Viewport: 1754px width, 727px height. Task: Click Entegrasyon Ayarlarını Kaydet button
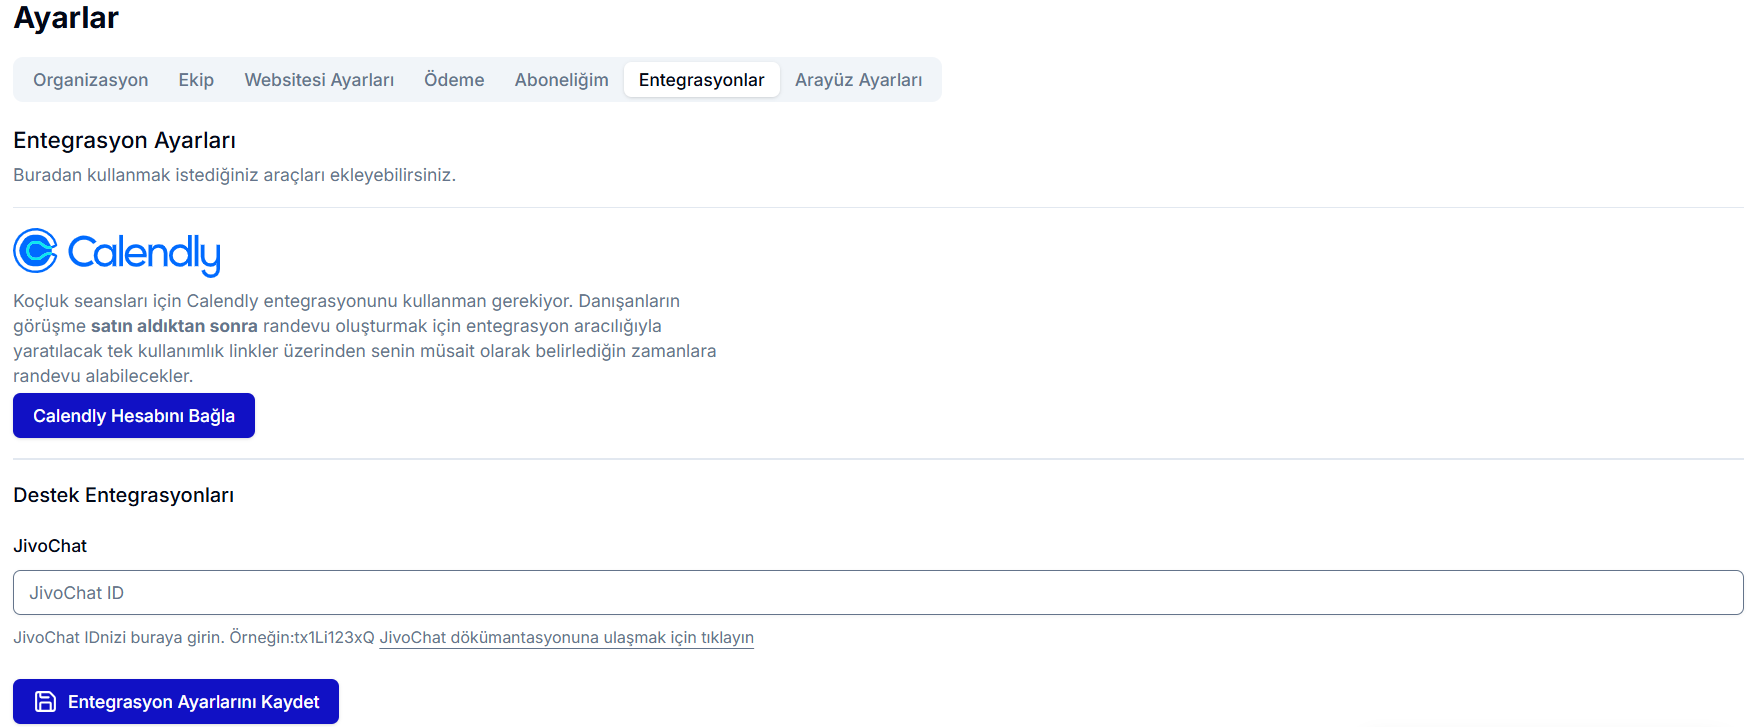click(176, 702)
